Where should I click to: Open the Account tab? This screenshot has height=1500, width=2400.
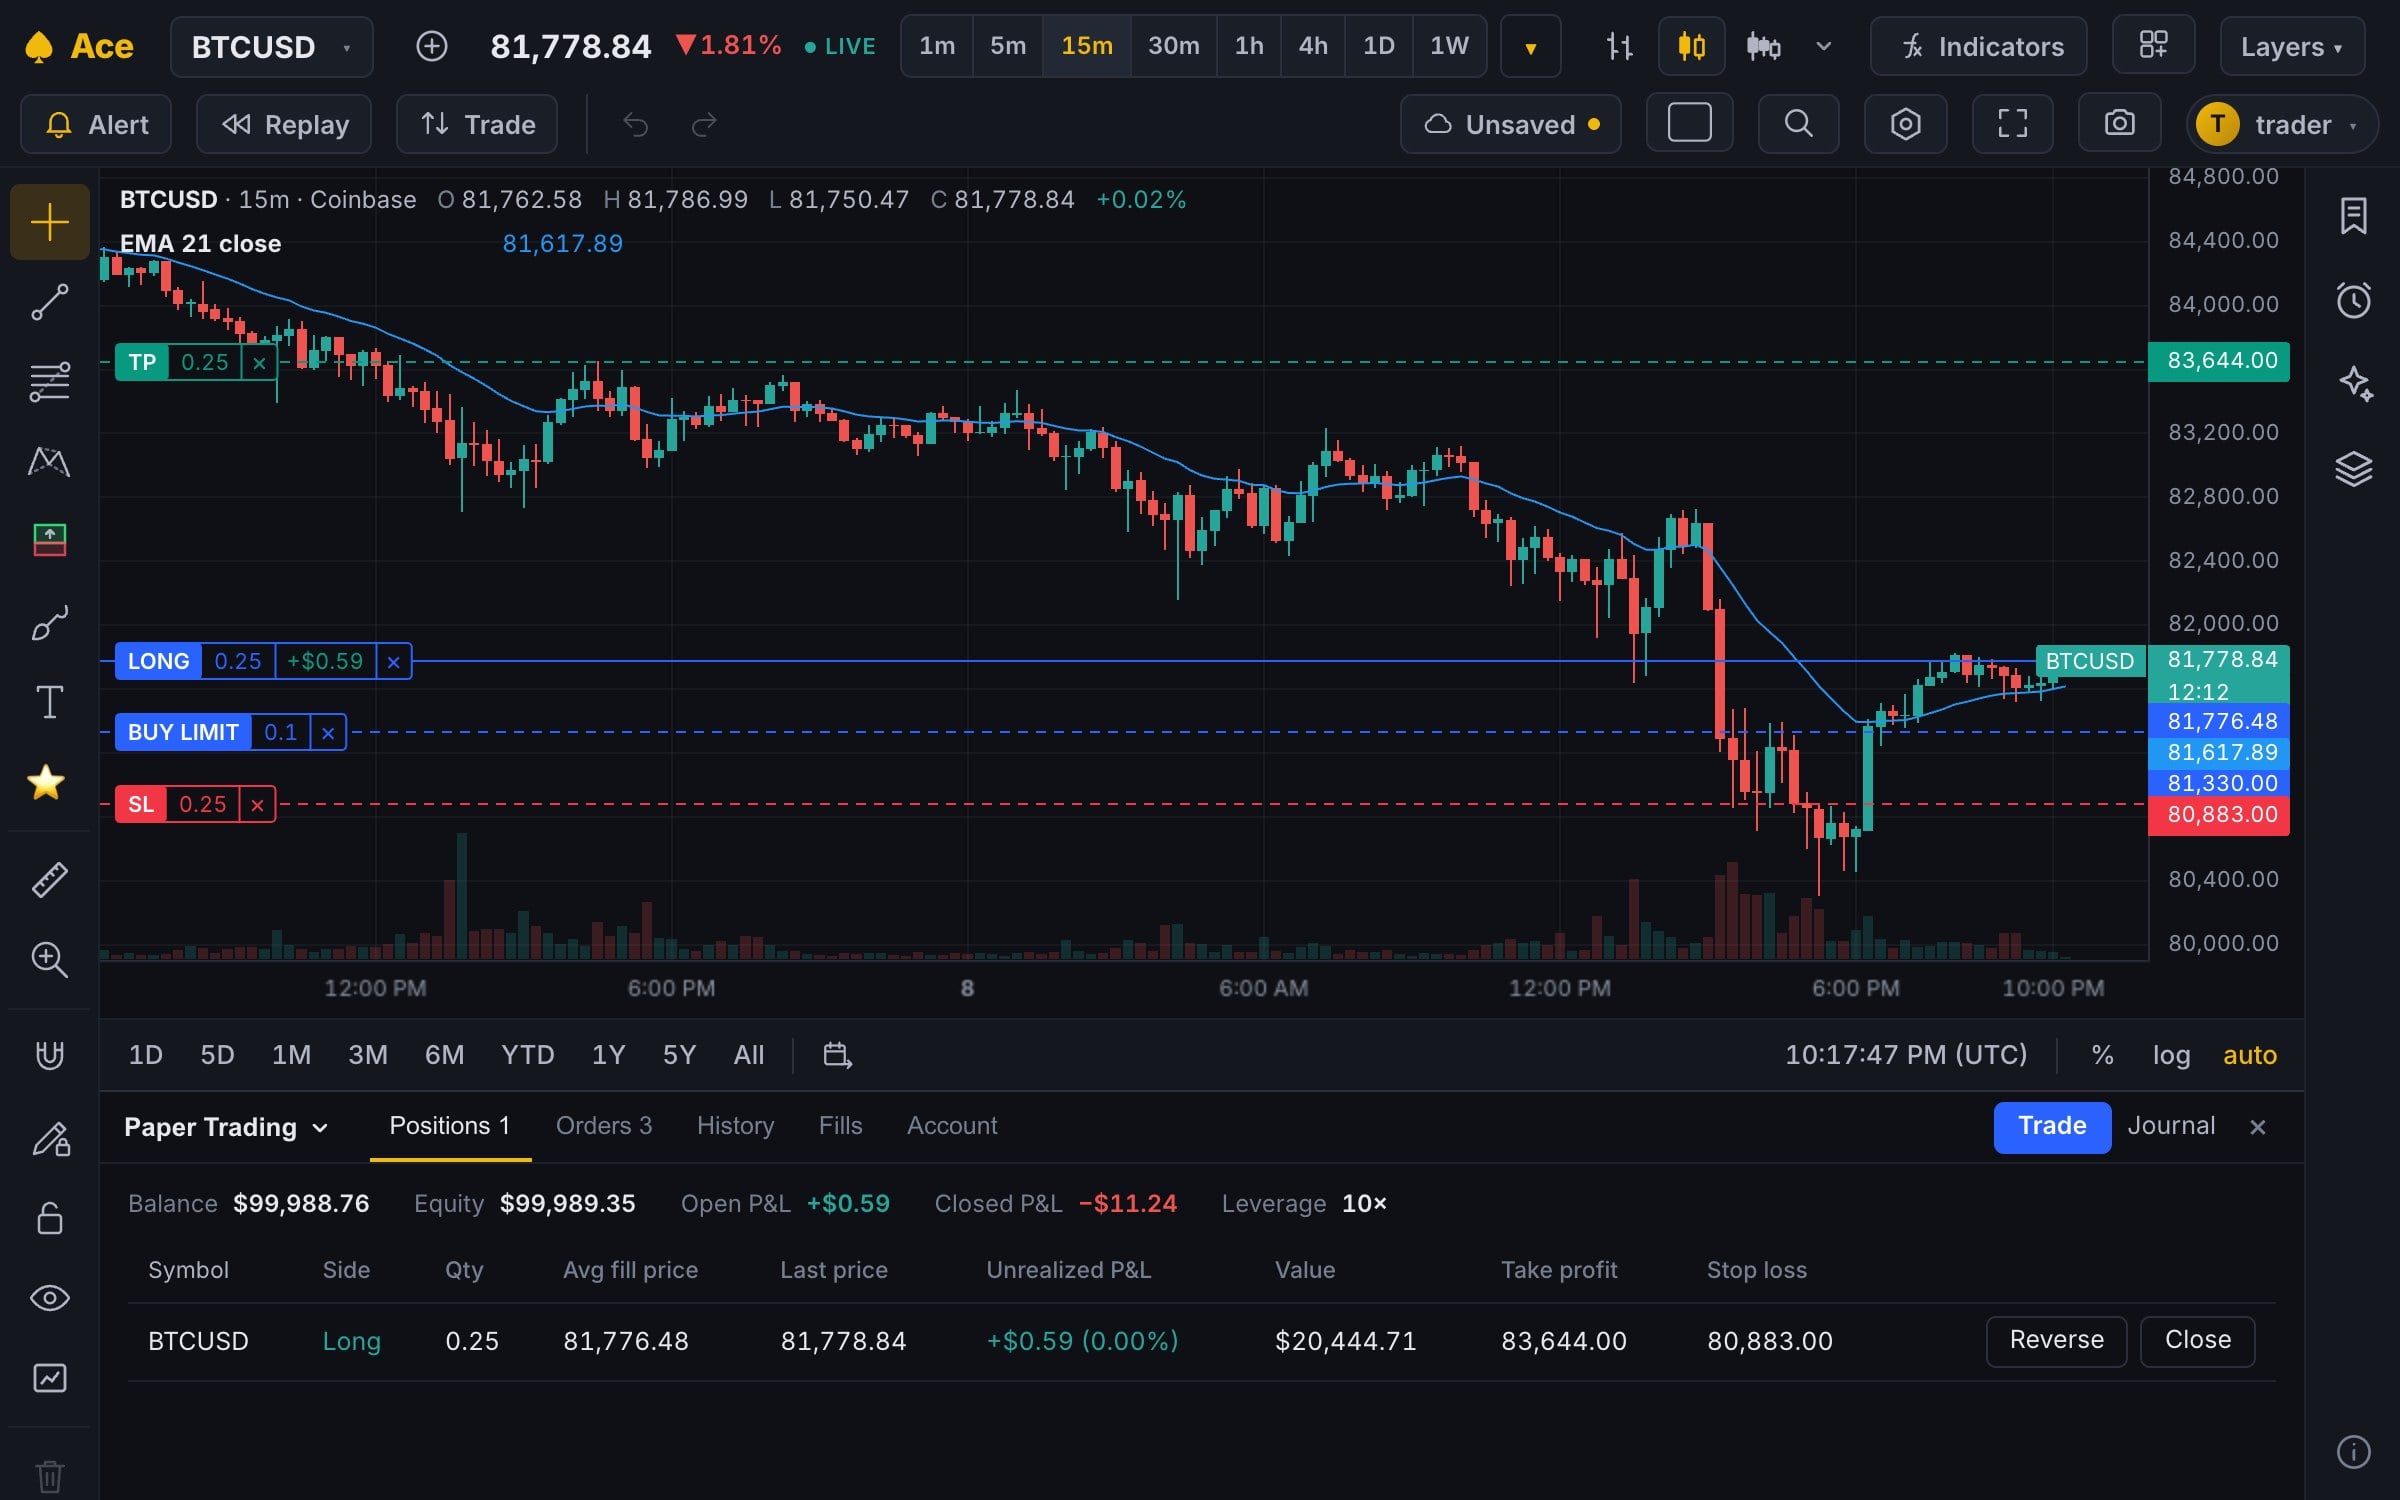click(x=951, y=1126)
